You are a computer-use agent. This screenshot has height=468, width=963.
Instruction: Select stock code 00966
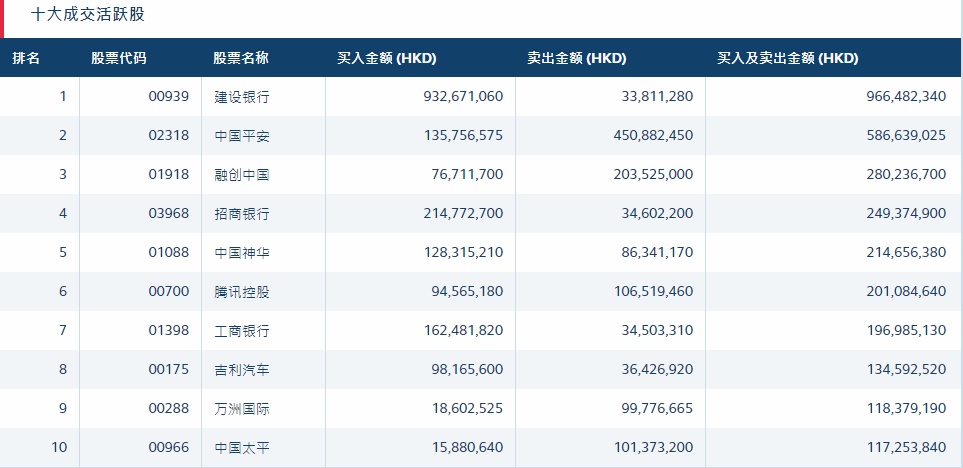(x=169, y=447)
